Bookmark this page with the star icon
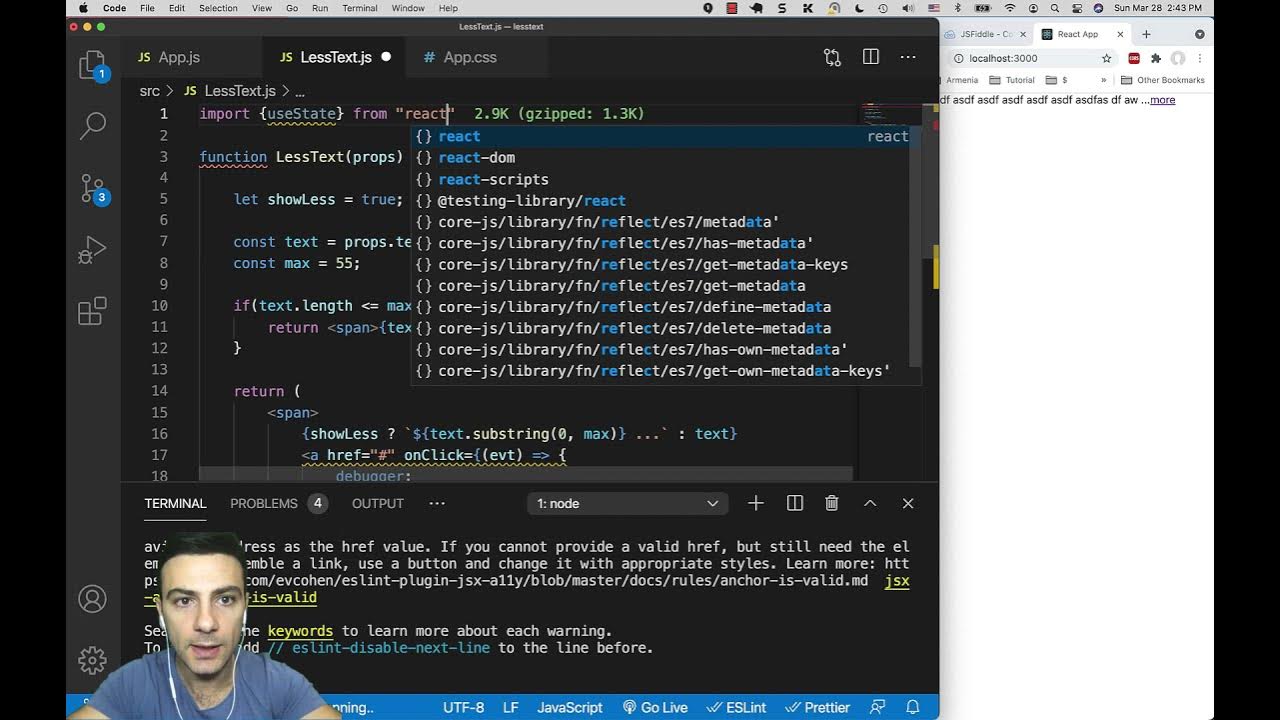Screen dimensions: 1280x720 point(1107,58)
